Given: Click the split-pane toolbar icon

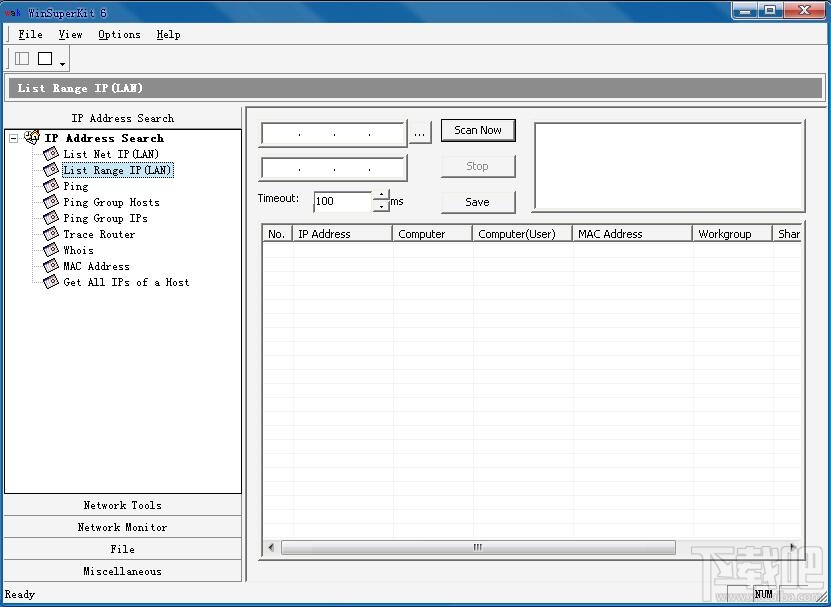Looking at the screenshot, I should pyautogui.click(x=21, y=58).
